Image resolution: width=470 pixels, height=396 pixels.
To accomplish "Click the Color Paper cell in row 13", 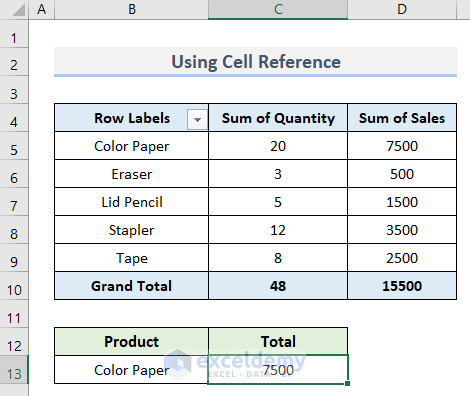I will pyautogui.click(x=132, y=370).
